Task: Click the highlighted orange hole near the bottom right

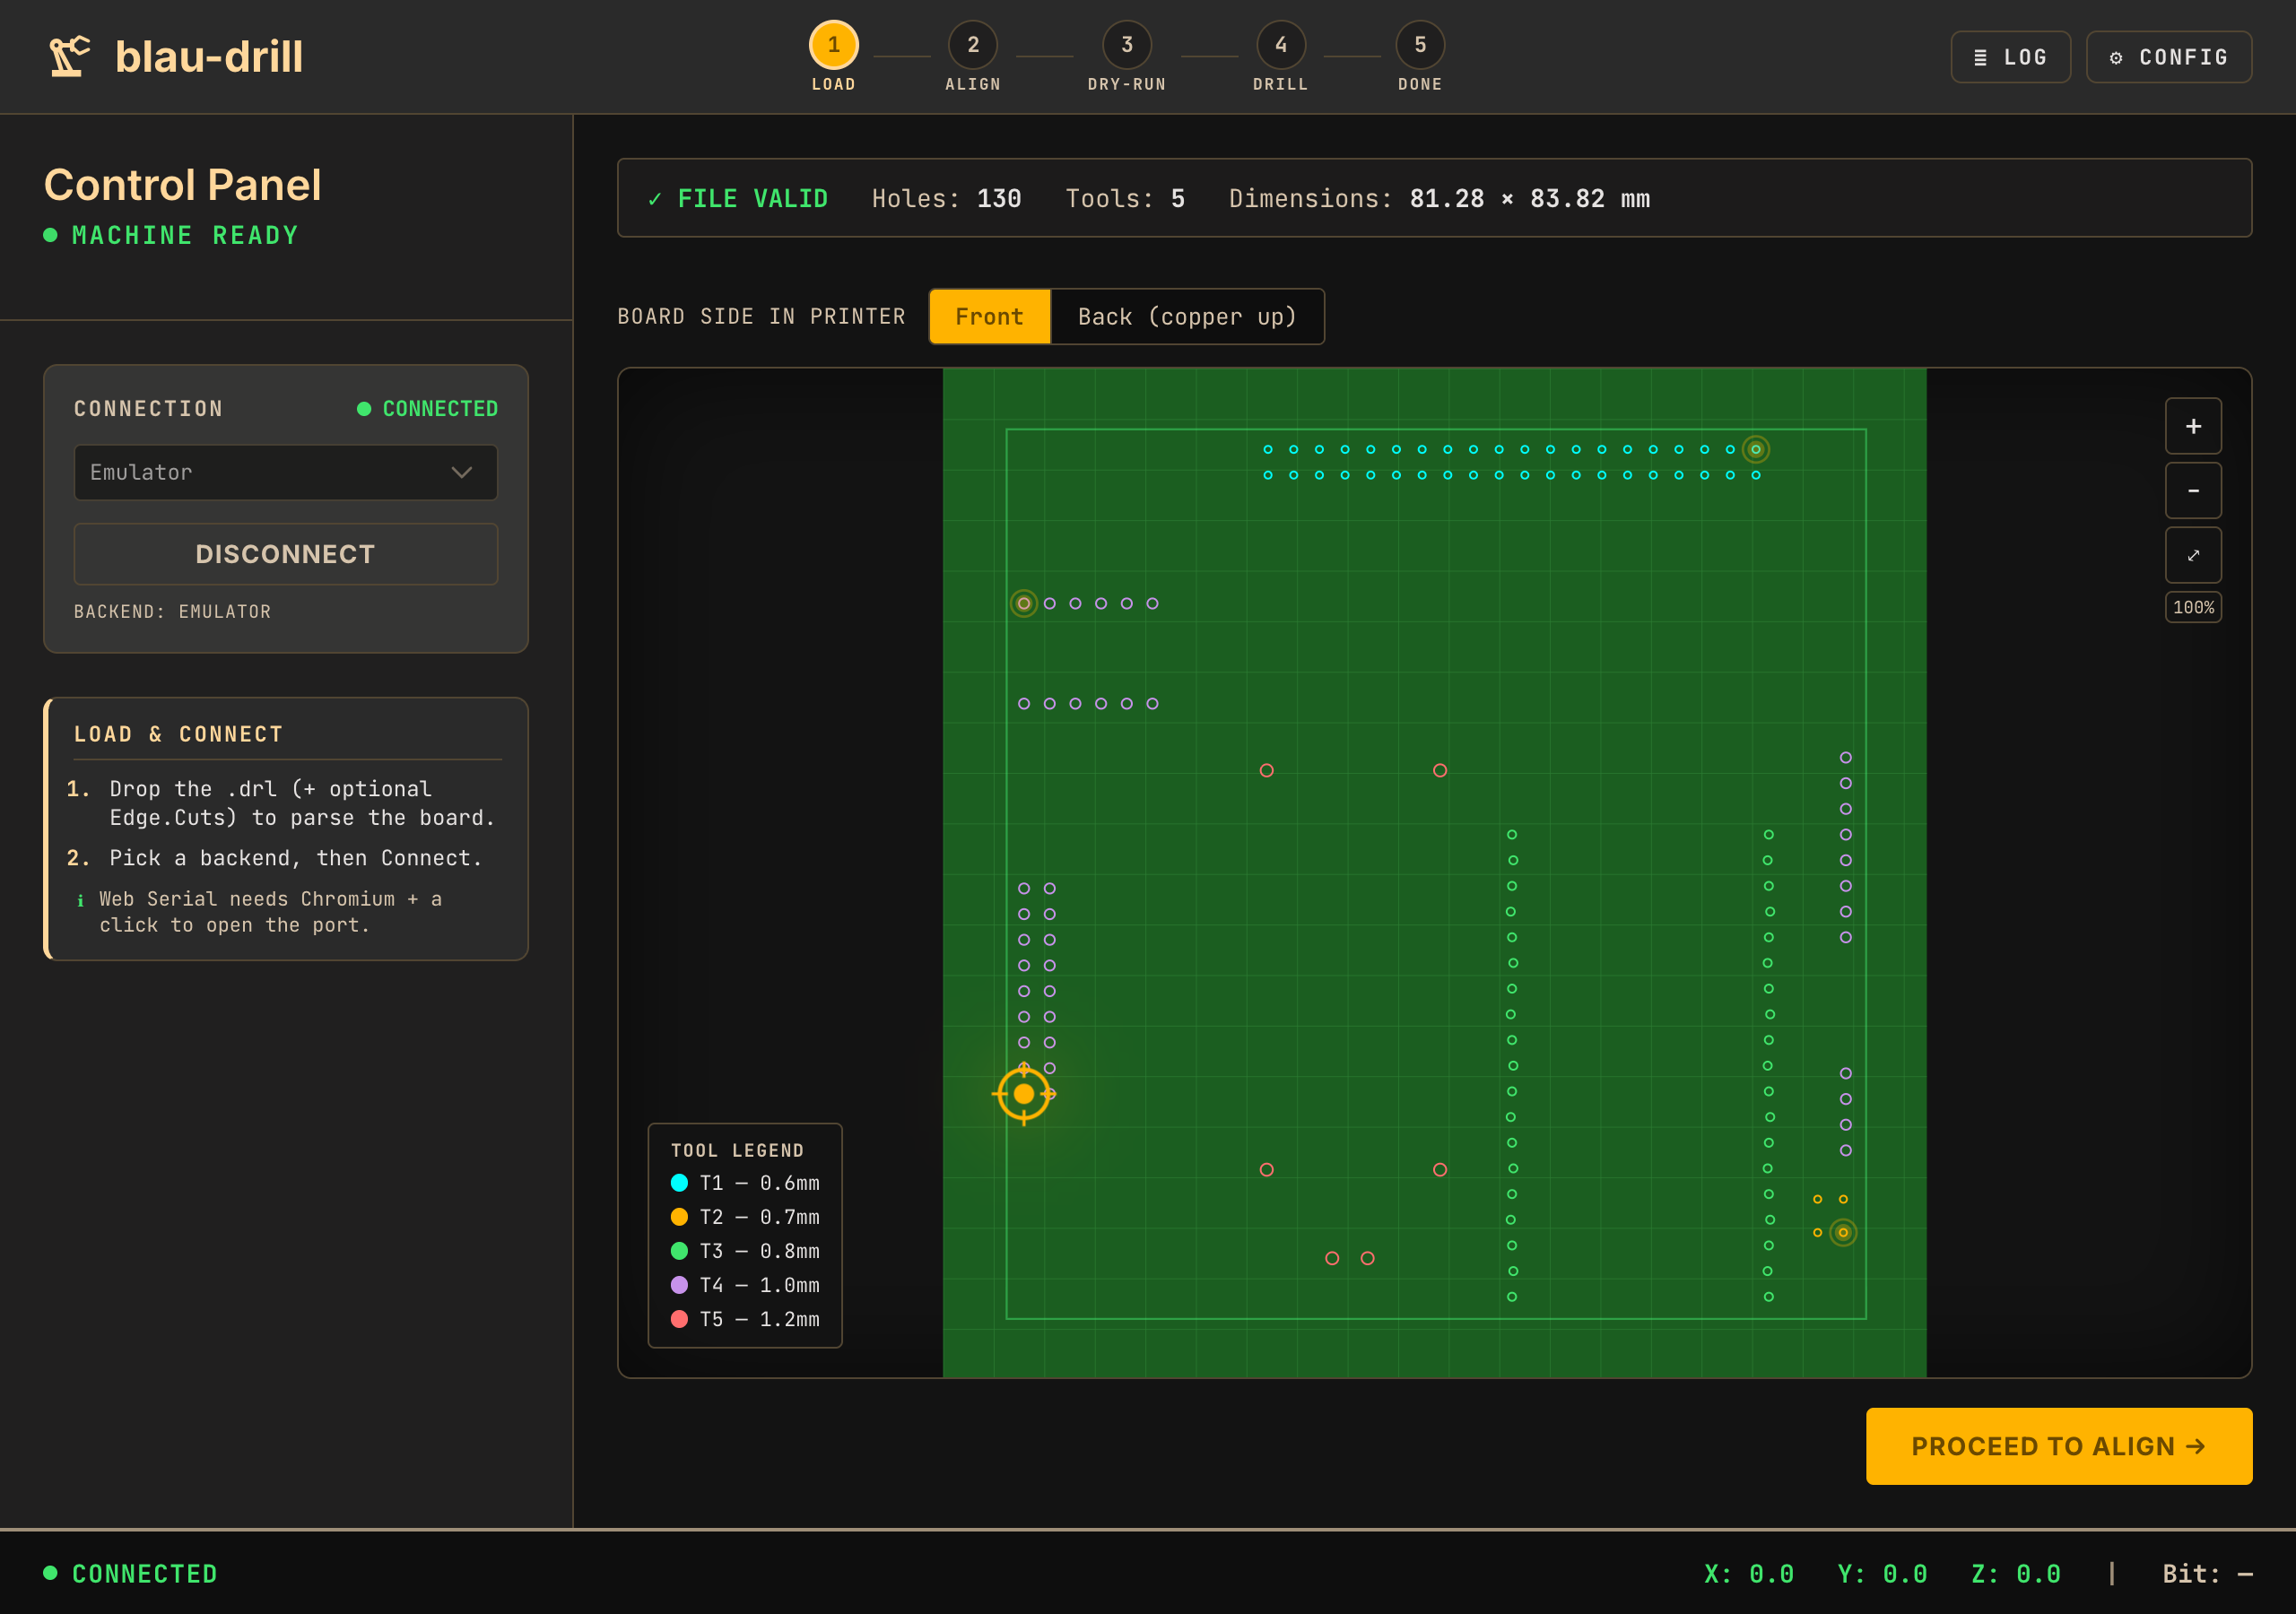Action: [1843, 1232]
